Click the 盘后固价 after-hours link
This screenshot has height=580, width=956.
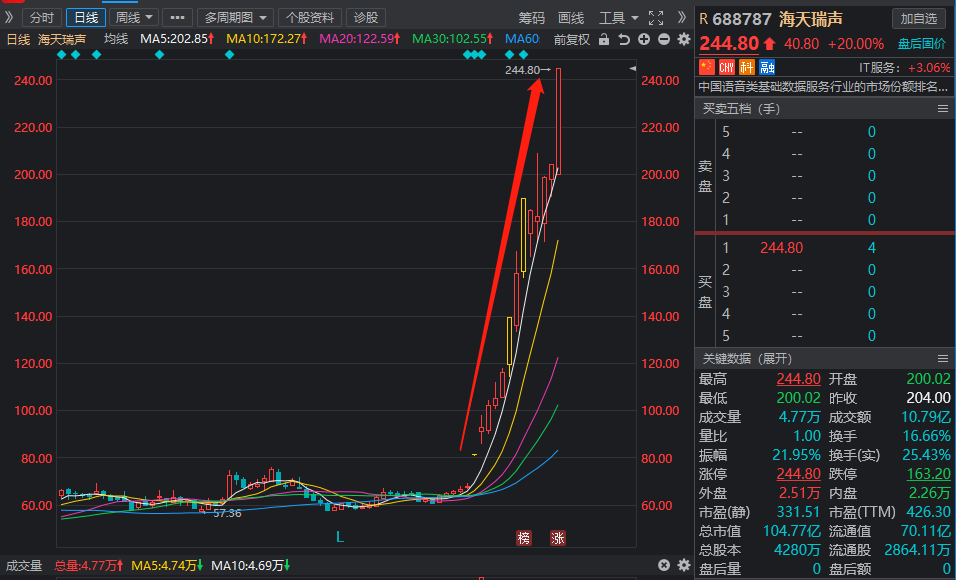[924, 44]
